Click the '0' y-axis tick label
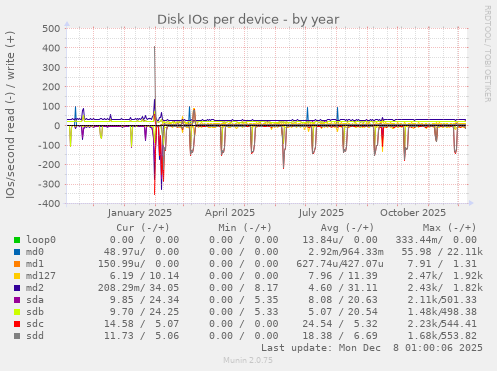497x371 pixels. point(57,126)
